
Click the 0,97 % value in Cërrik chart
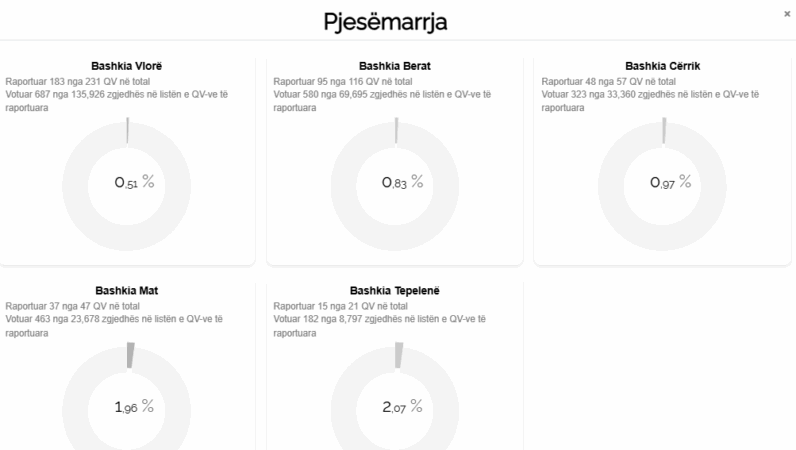pos(670,182)
